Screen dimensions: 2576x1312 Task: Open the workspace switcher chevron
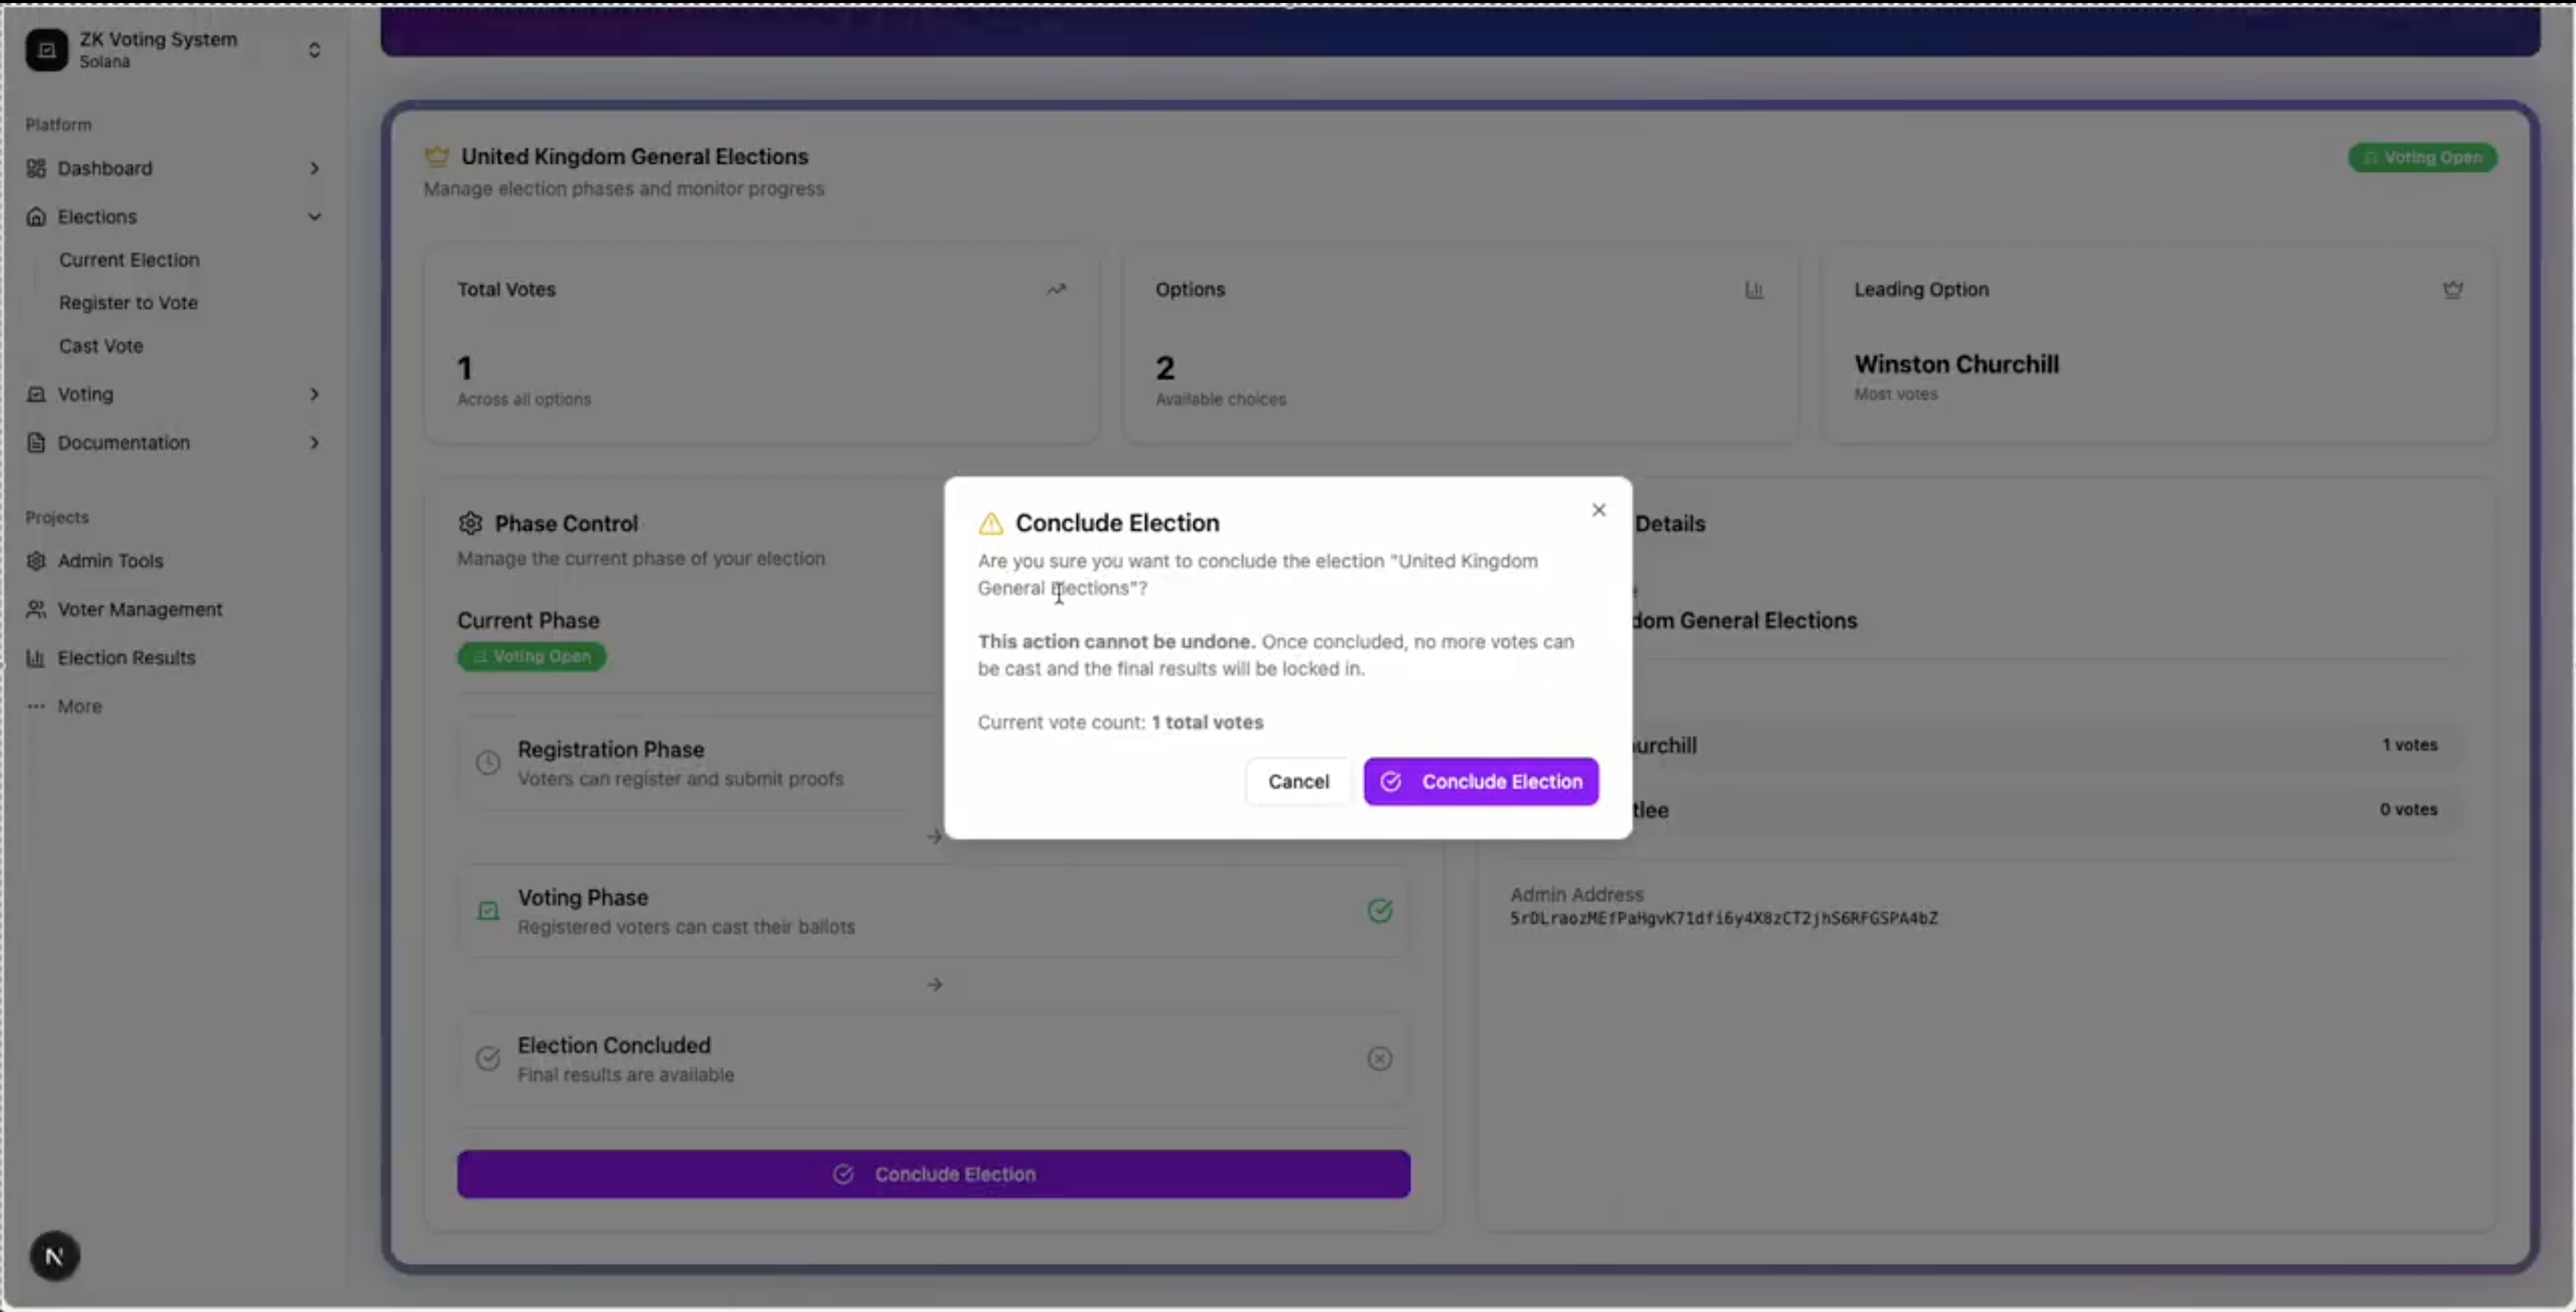click(x=314, y=50)
